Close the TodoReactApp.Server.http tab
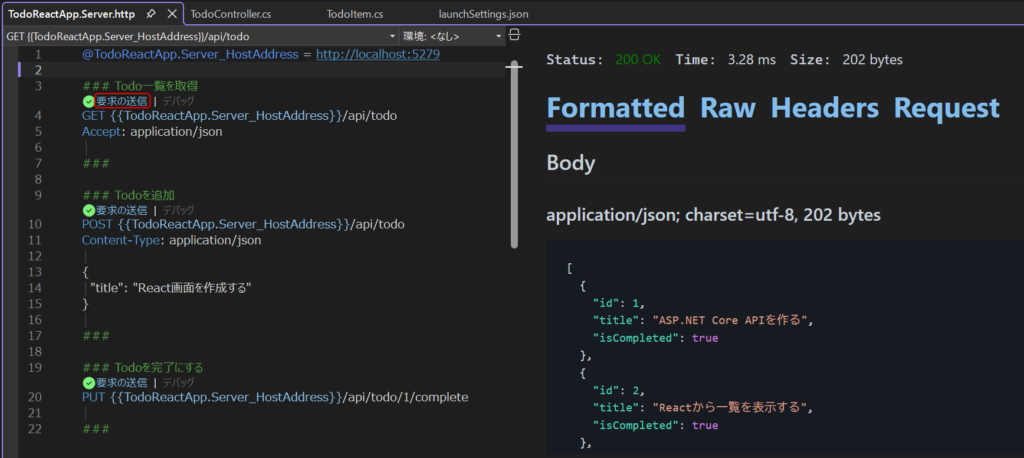The height and width of the screenshot is (458, 1024). pyautogui.click(x=171, y=15)
